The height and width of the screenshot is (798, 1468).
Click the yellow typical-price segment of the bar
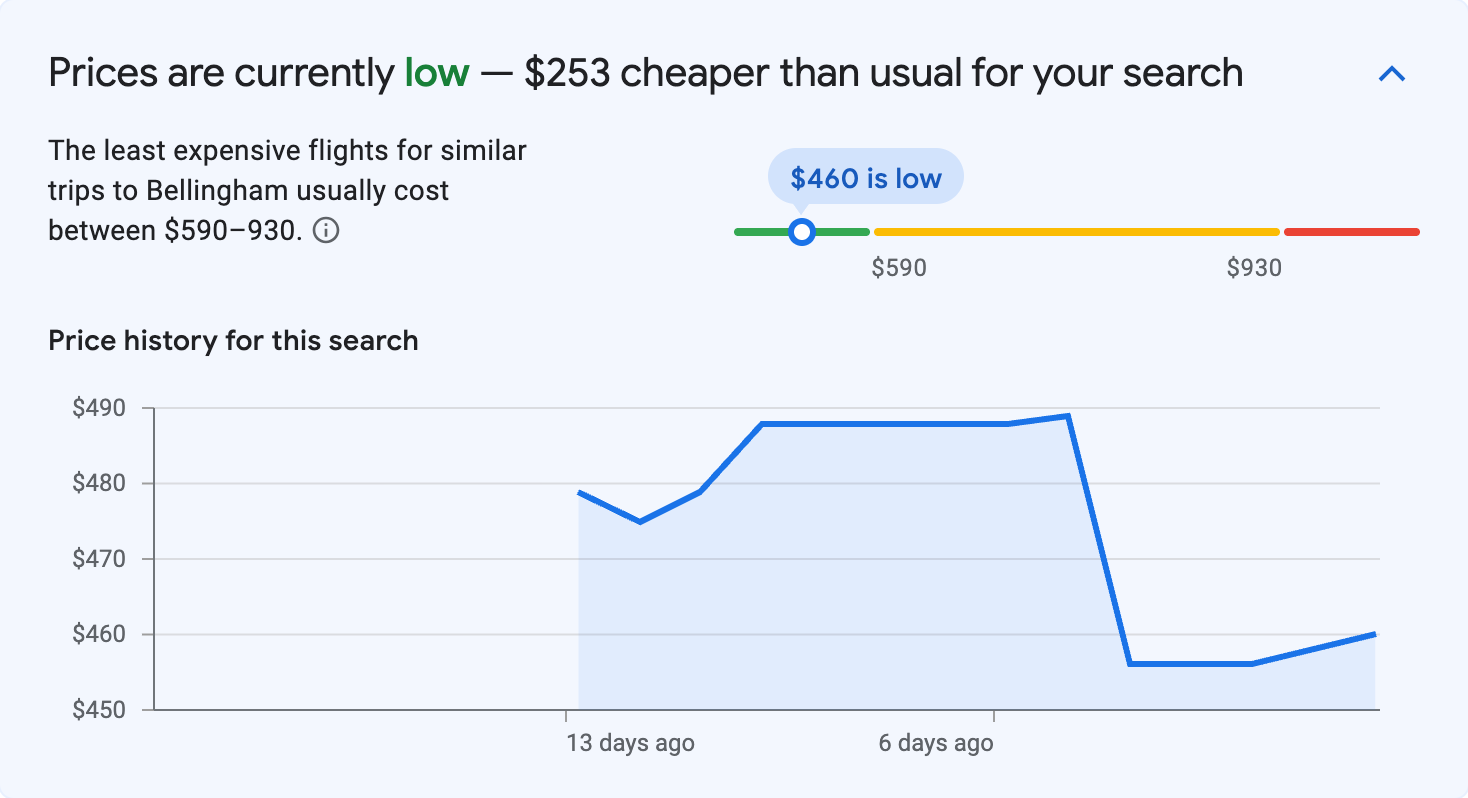(1075, 231)
